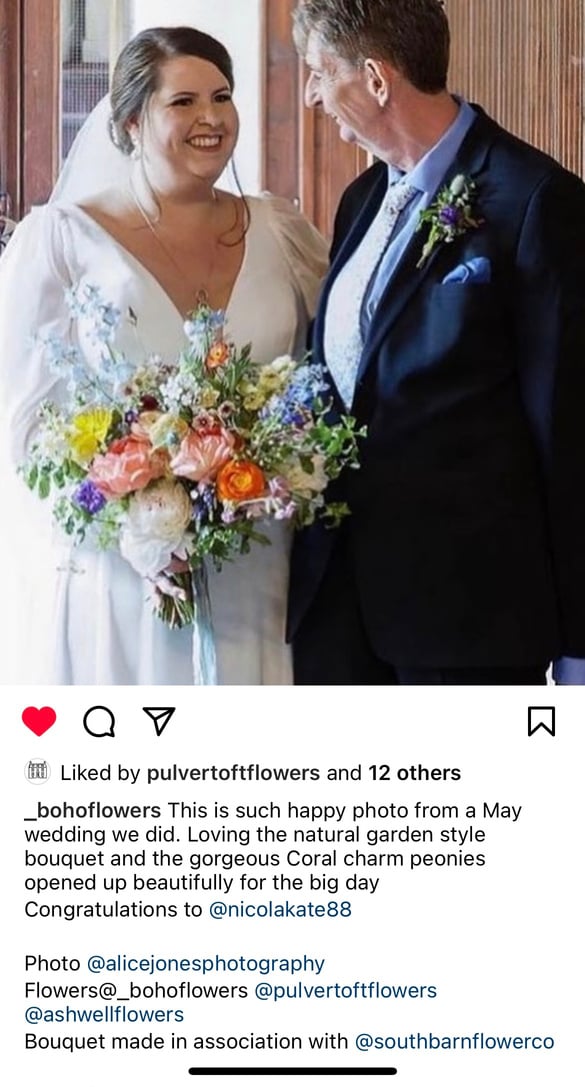Share the post using the paper-plane icon
The width and height of the screenshot is (585, 1087).
158,721
